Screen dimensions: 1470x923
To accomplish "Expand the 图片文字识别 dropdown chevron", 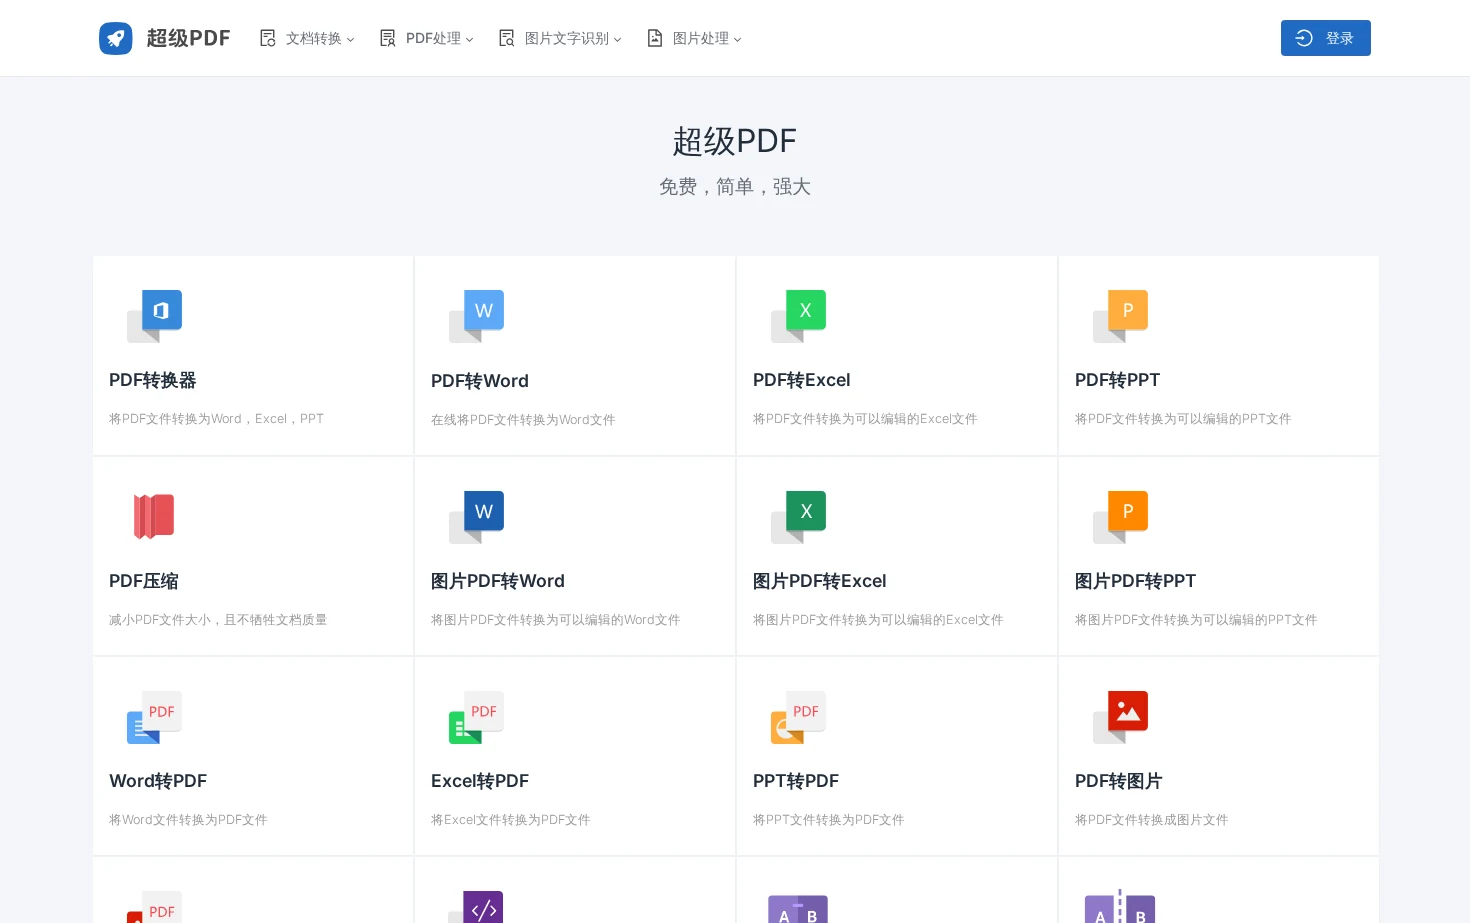I will [x=617, y=40].
